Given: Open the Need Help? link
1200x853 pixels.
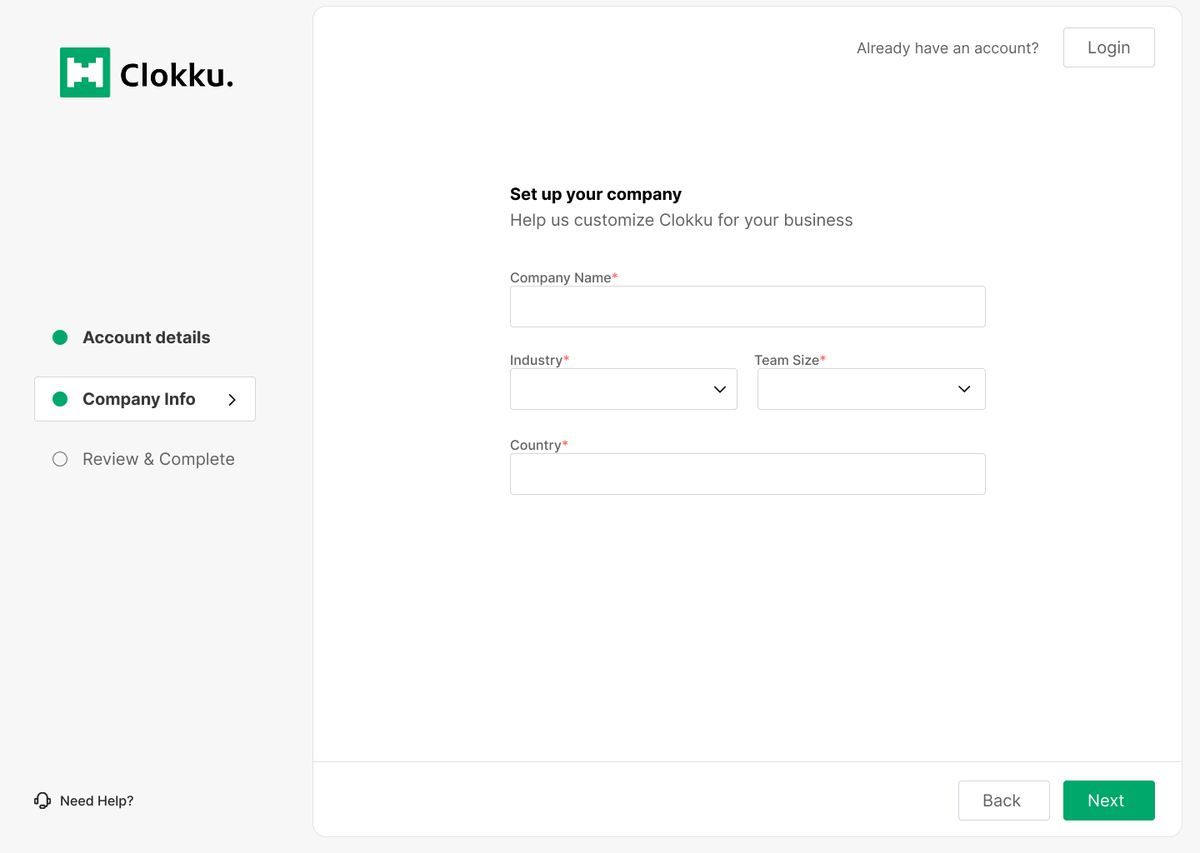Looking at the screenshot, I should pos(96,801).
